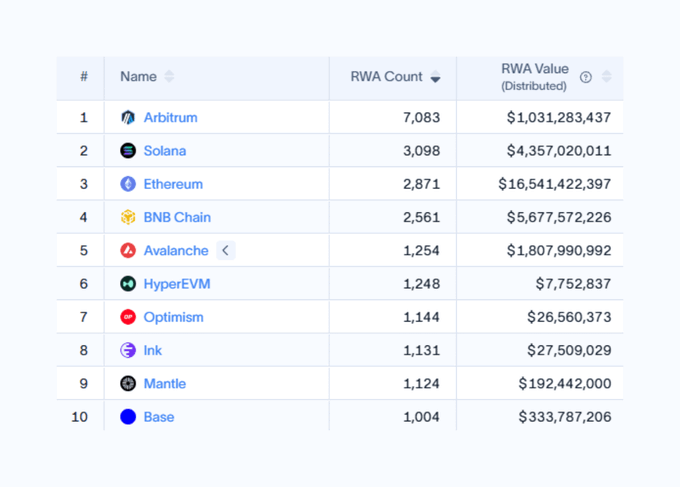Screen dimensions: 680x487
Task: Open the Base network link
Action: pyautogui.click(x=159, y=417)
